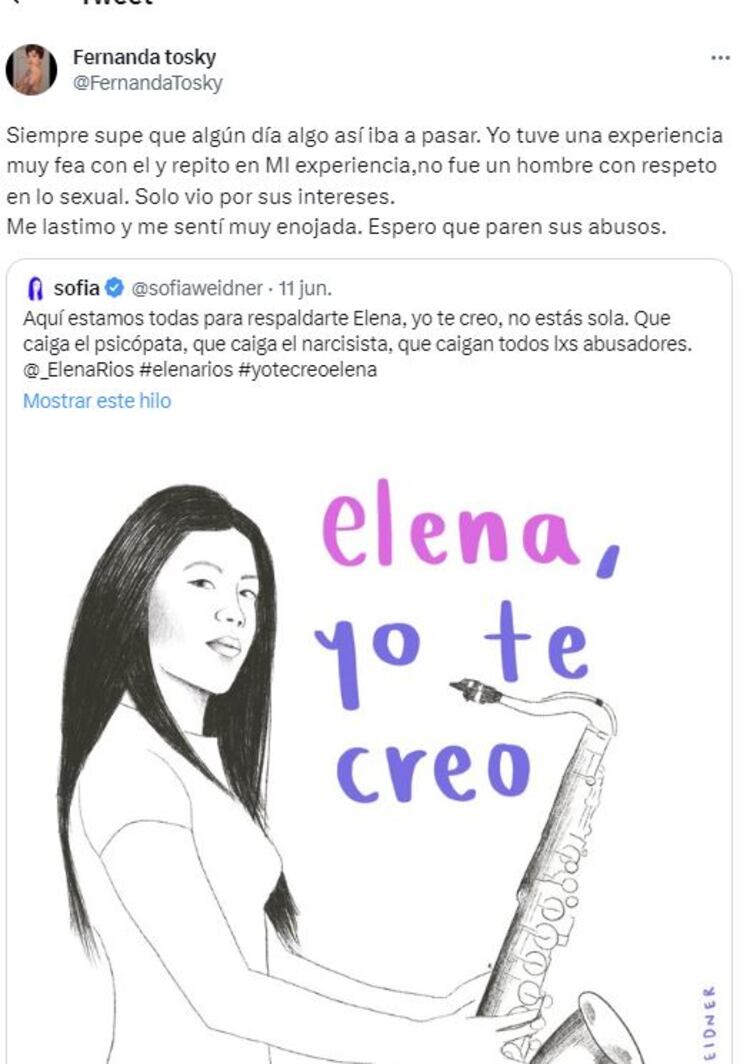Open the @FernandaTosky handle link

pyautogui.click(x=147, y=83)
